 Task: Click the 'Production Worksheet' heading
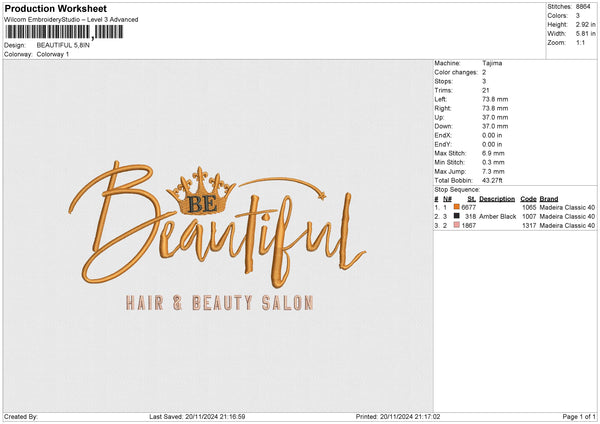[x=55, y=8]
